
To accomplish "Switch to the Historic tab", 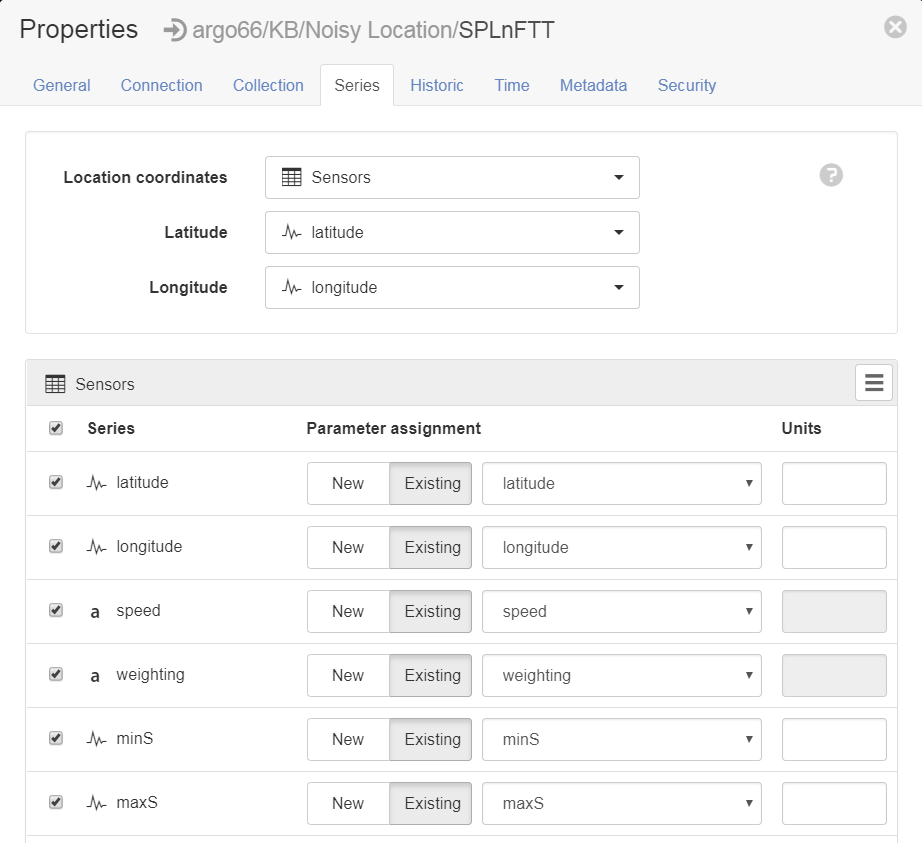I will 437,85.
